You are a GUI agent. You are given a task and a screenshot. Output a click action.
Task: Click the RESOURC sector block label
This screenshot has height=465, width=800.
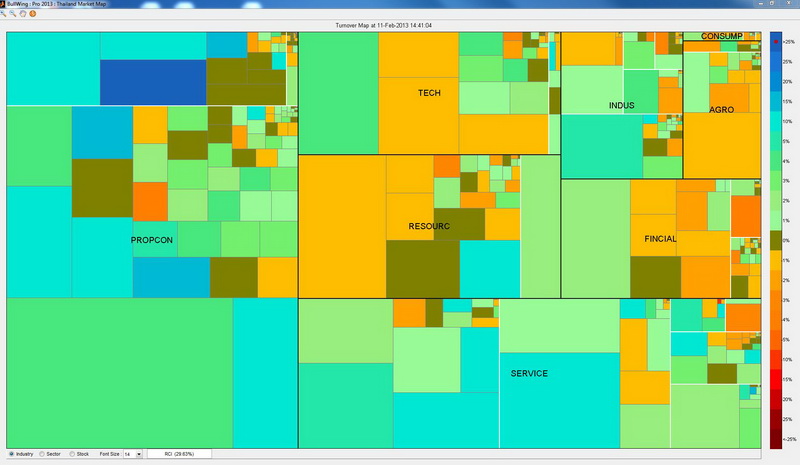(429, 226)
